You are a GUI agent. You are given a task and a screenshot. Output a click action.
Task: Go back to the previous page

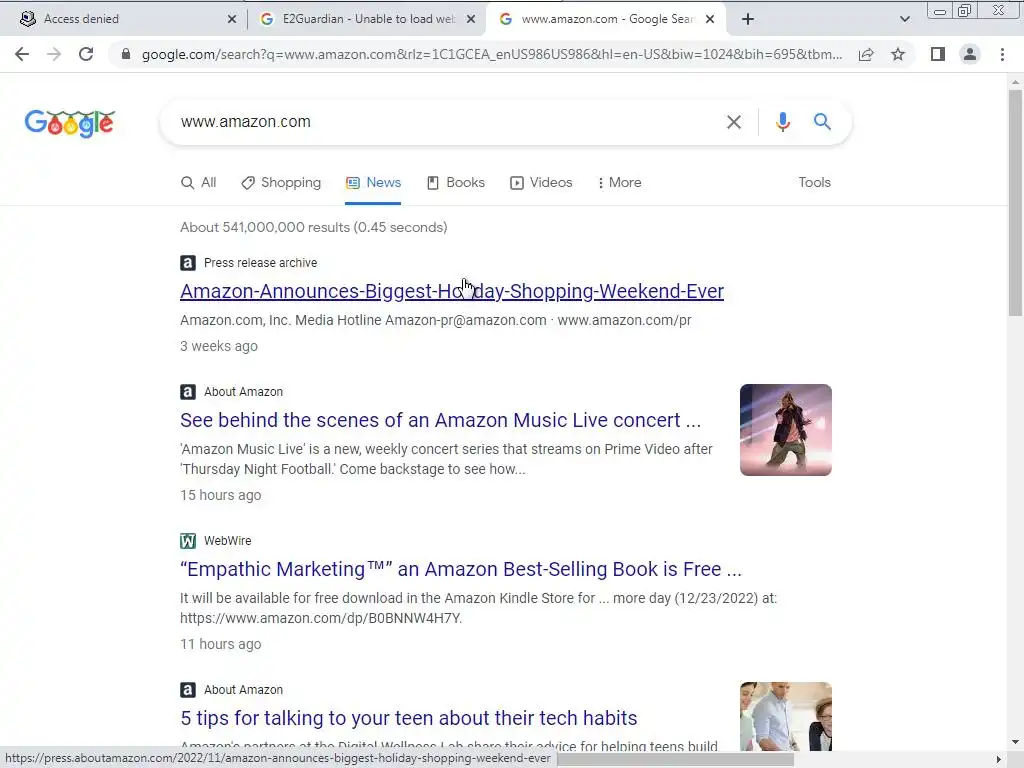pyautogui.click(x=22, y=54)
